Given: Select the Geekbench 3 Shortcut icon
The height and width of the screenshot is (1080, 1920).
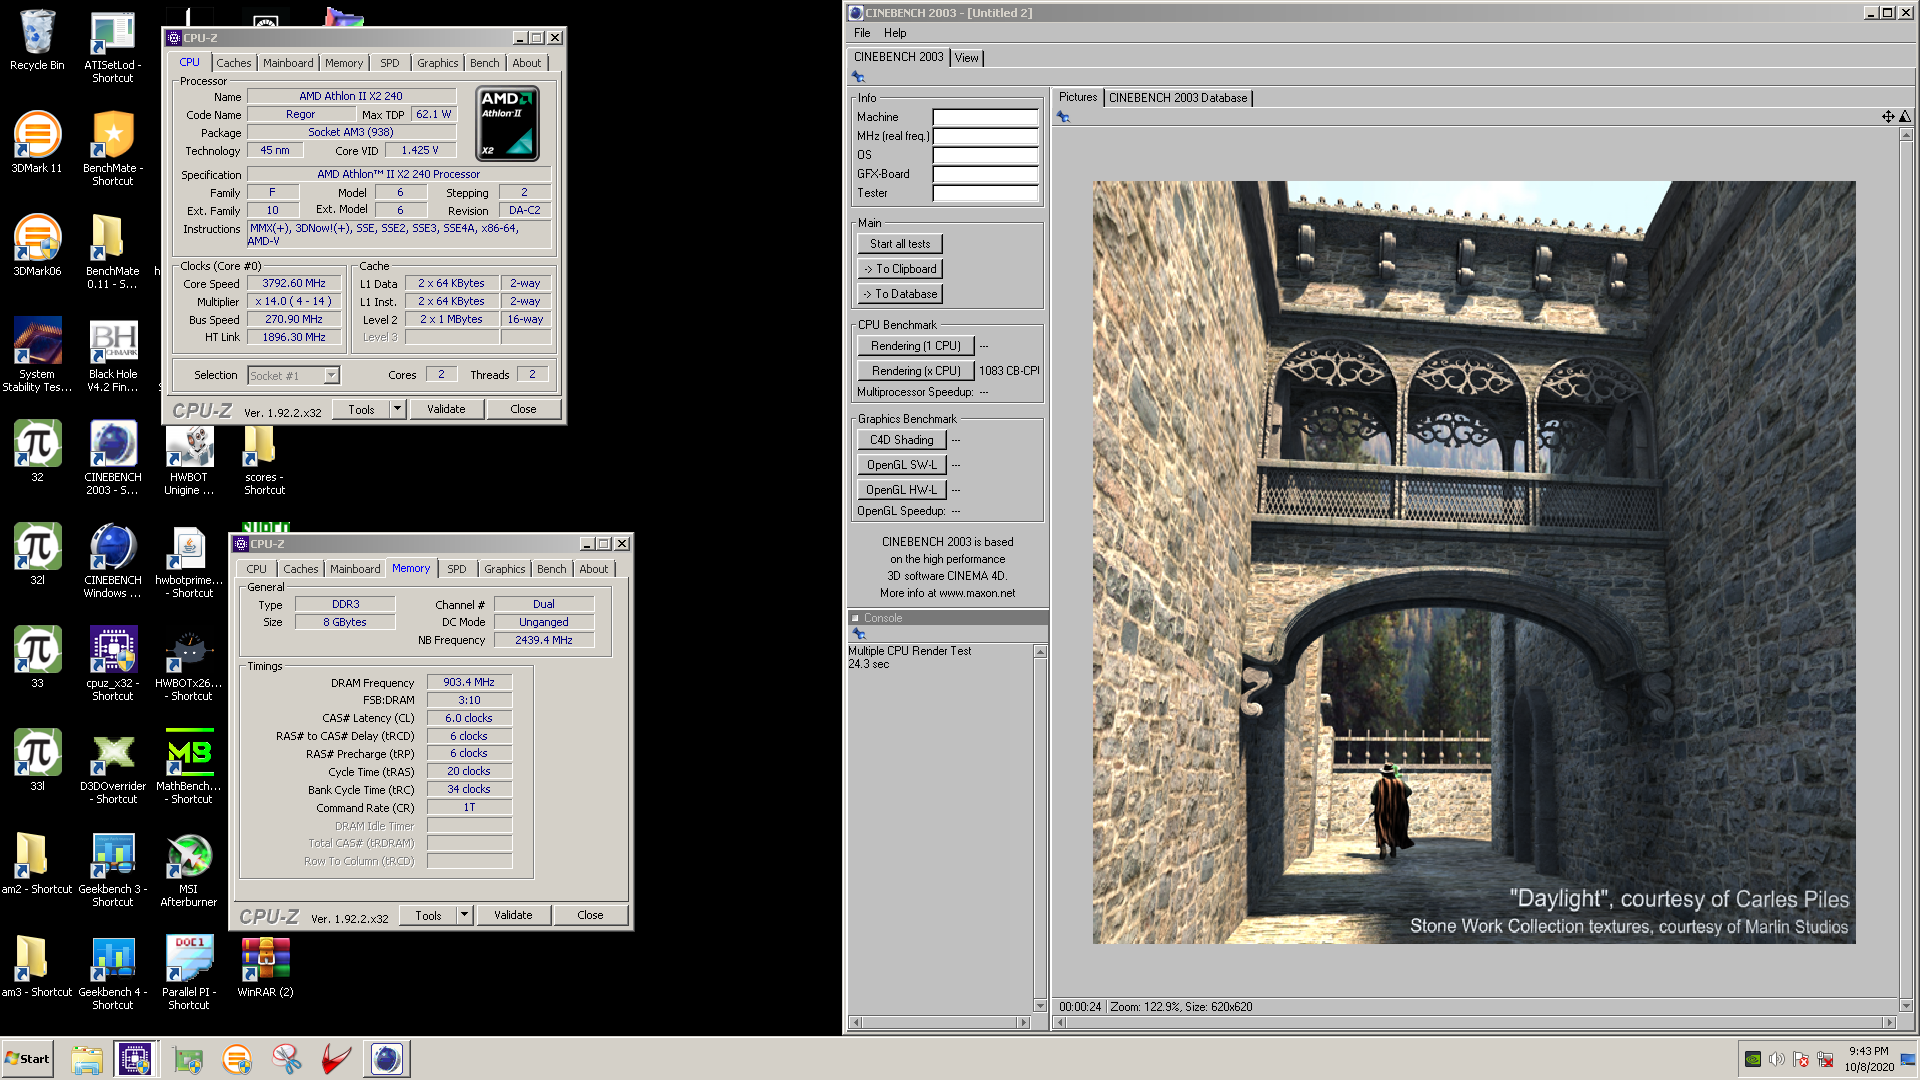Looking at the screenshot, I should 113,869.
